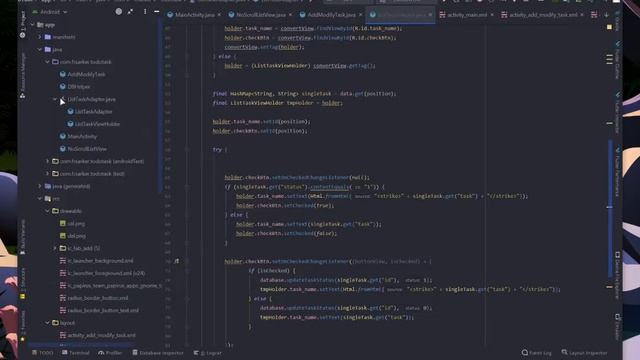This screenshot has height=360, width=640.
Task: Open the Logcat tool window
Action: (x=208, y=353)
